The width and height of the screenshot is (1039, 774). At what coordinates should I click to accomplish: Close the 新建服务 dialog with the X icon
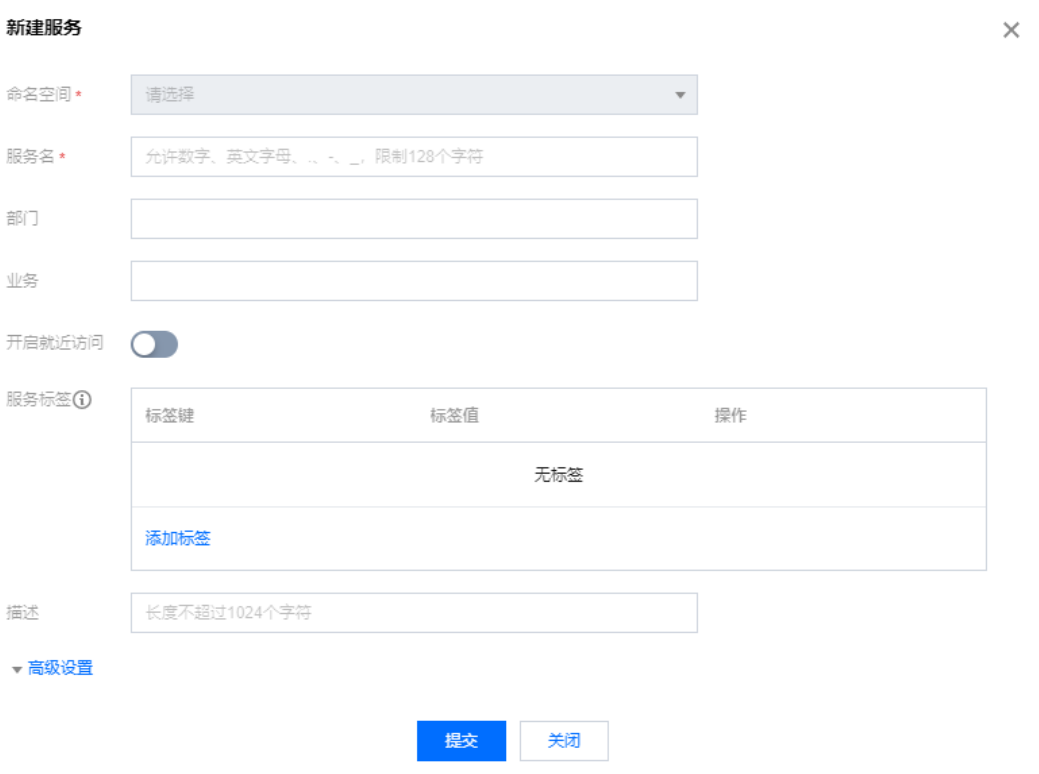(x=1011, y=30)
